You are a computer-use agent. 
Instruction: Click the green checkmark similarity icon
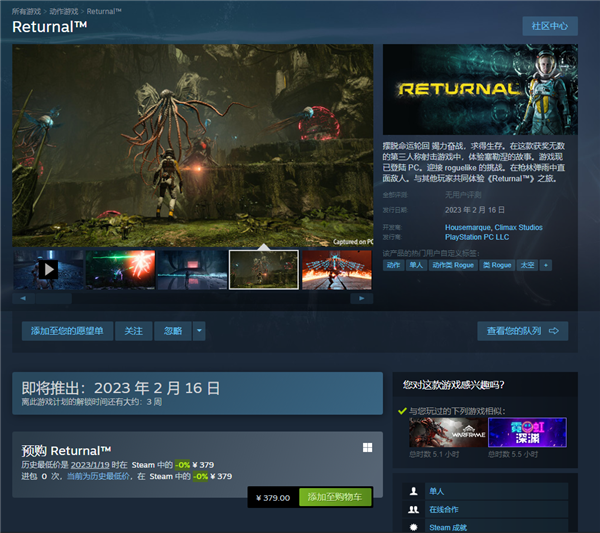[x=402, y=411]
